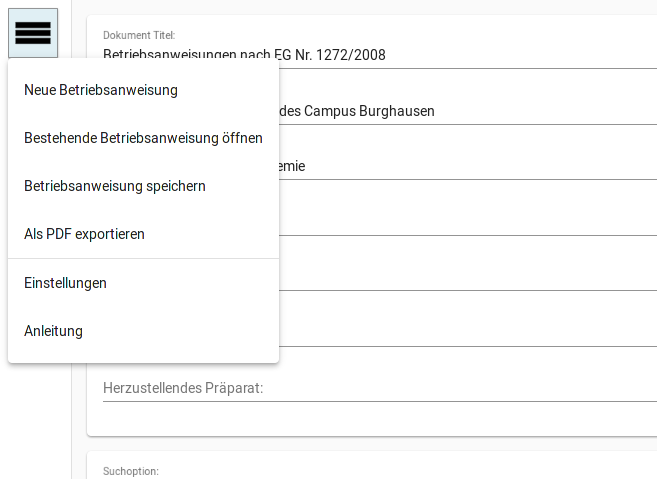This screenshot has width=657, height=479.
Task: Select Bestehende Betriebsanweisung öffnen
Action: (143, 138)
